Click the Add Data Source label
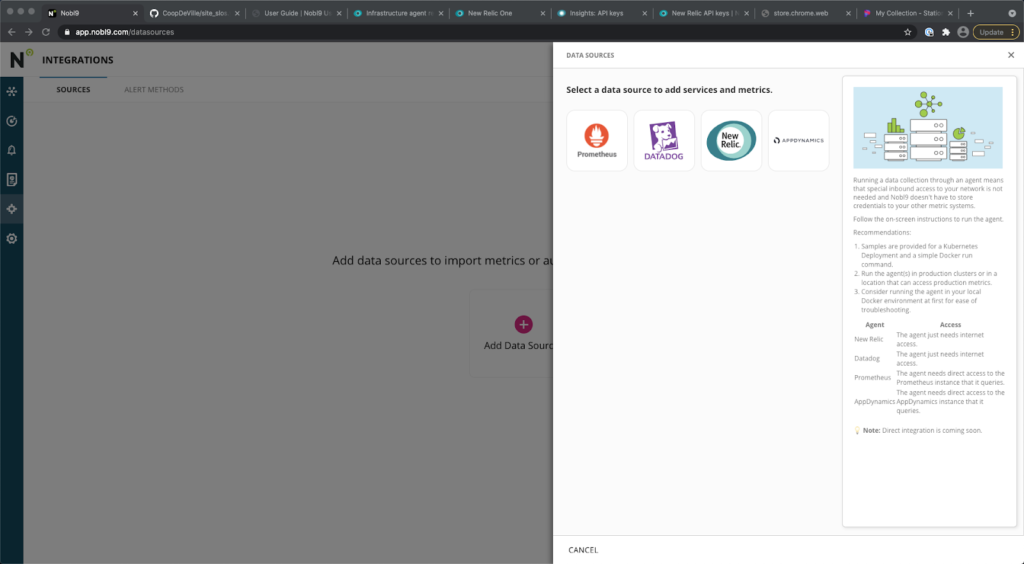 [518, 345]
